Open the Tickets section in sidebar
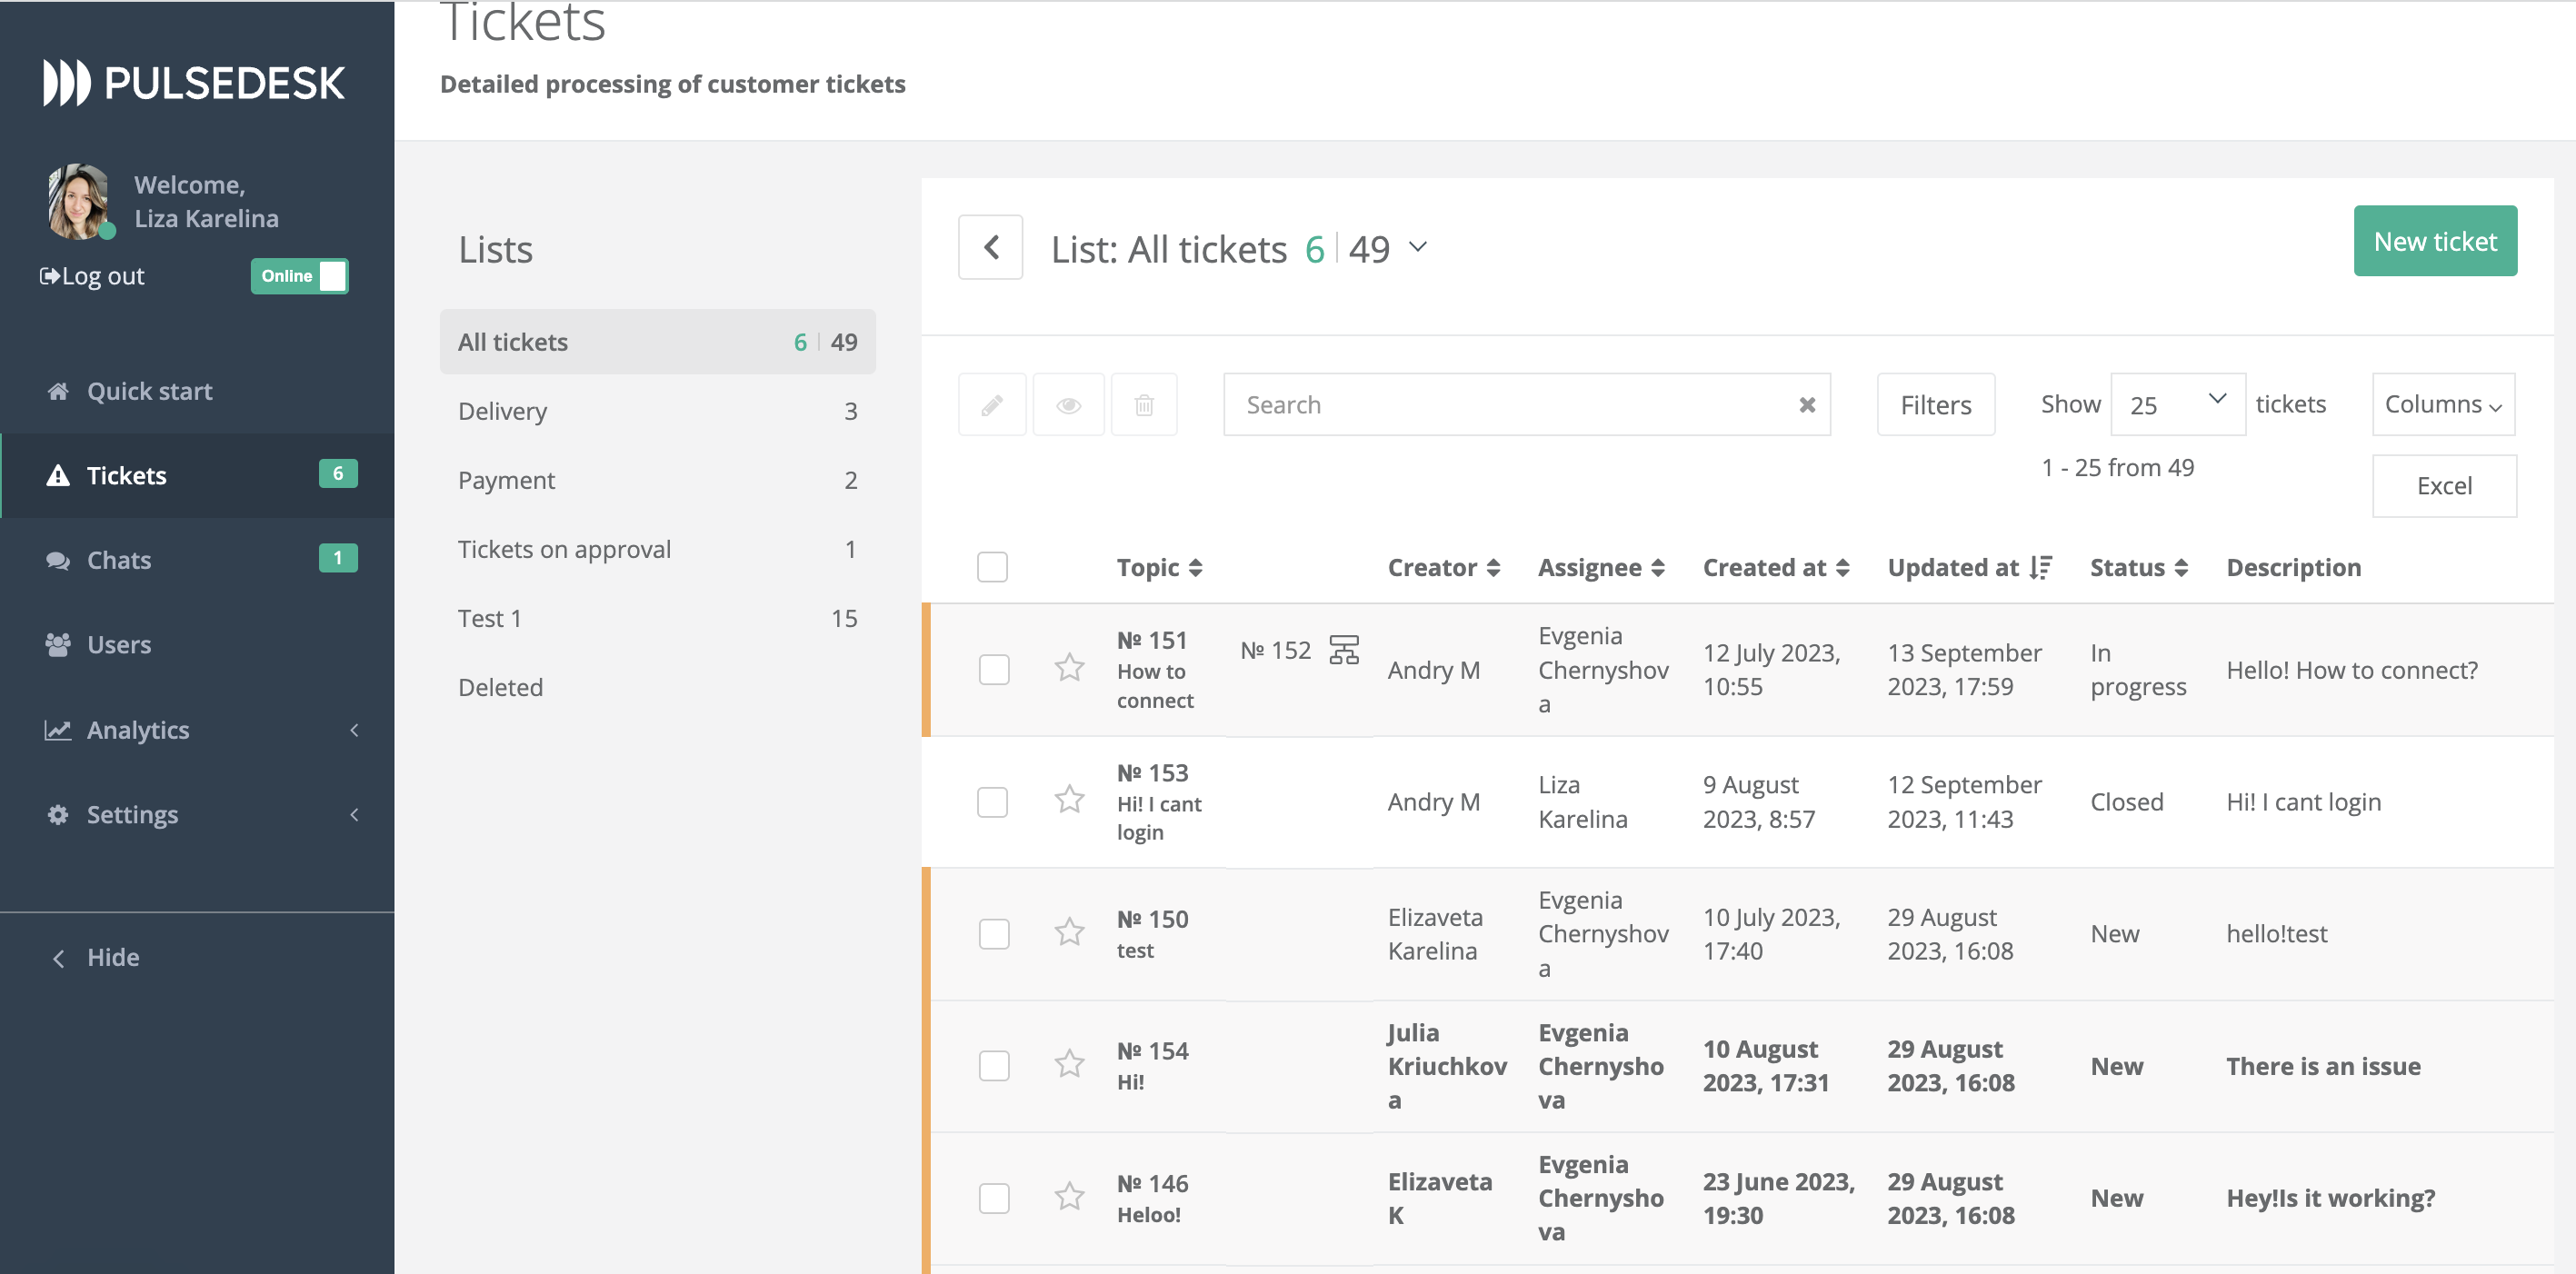 point(127,475)
